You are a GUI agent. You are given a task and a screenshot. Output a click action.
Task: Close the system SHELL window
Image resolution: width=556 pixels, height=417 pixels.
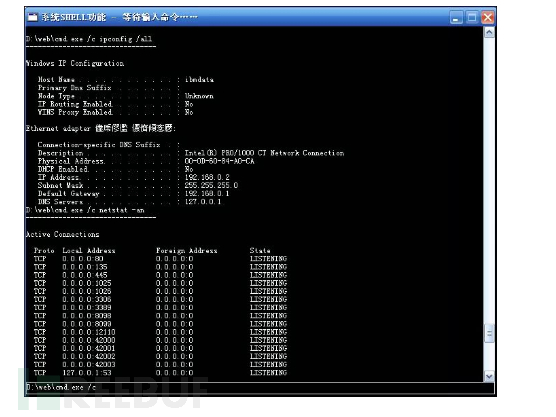point(488,17)
